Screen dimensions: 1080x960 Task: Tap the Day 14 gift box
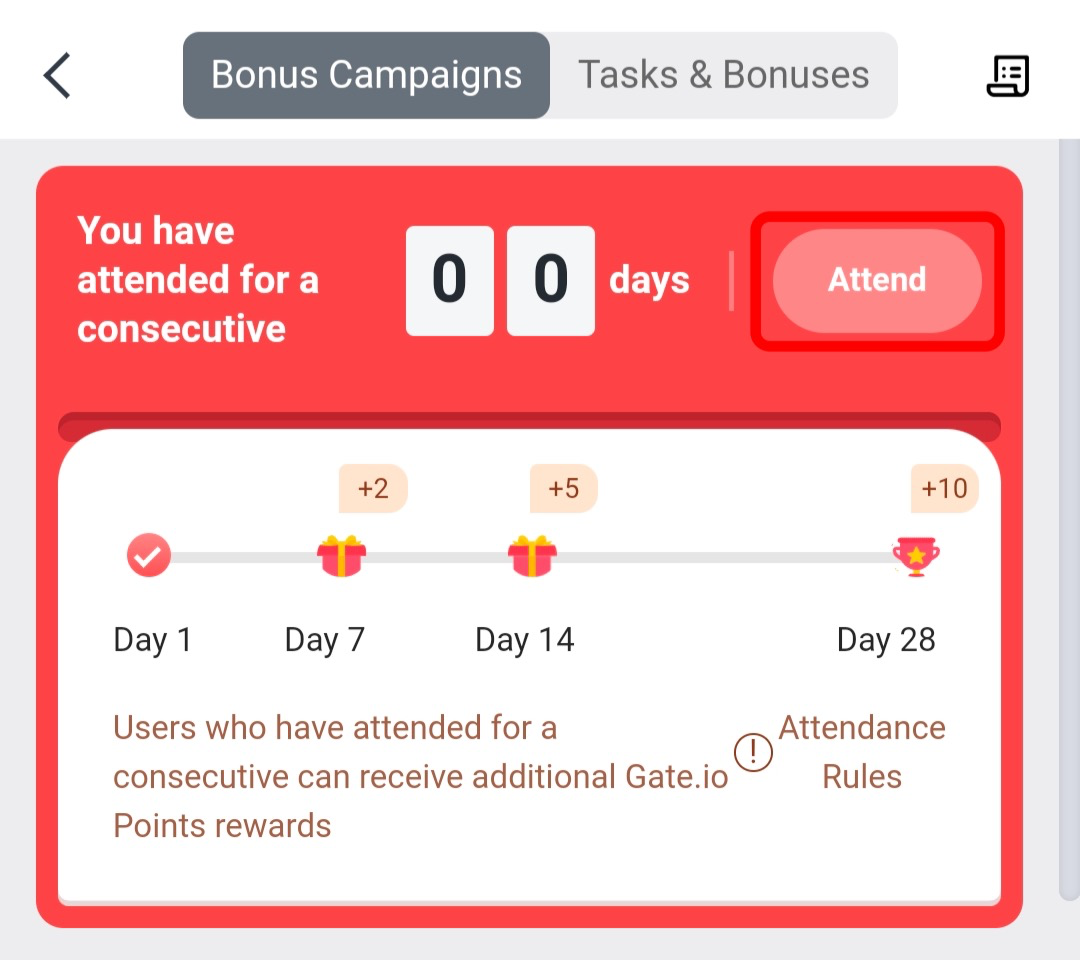532,556
